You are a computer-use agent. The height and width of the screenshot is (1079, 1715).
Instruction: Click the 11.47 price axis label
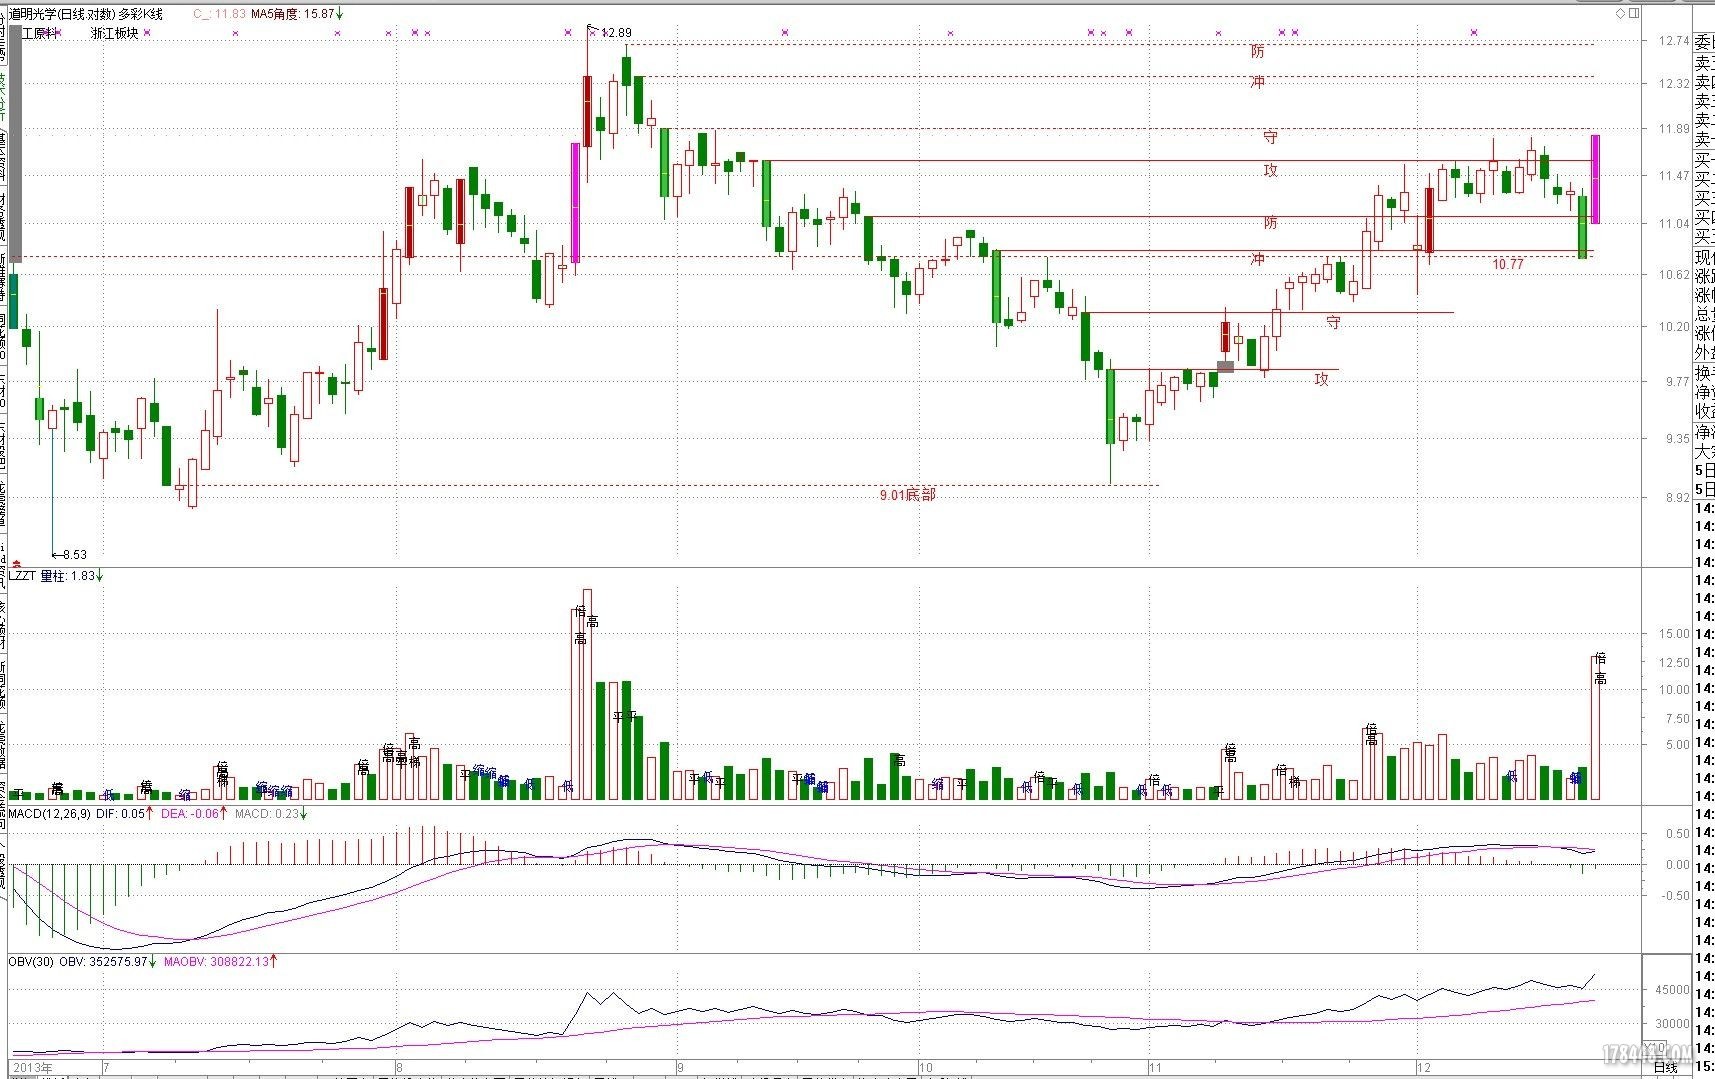pos(1673,176)
